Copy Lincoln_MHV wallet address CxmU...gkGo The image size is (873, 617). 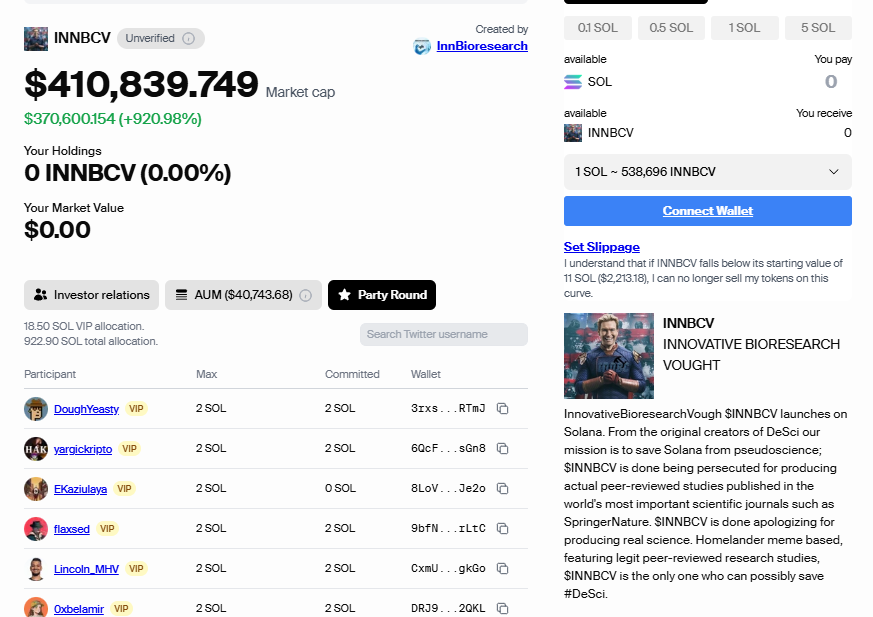[502, 569]
